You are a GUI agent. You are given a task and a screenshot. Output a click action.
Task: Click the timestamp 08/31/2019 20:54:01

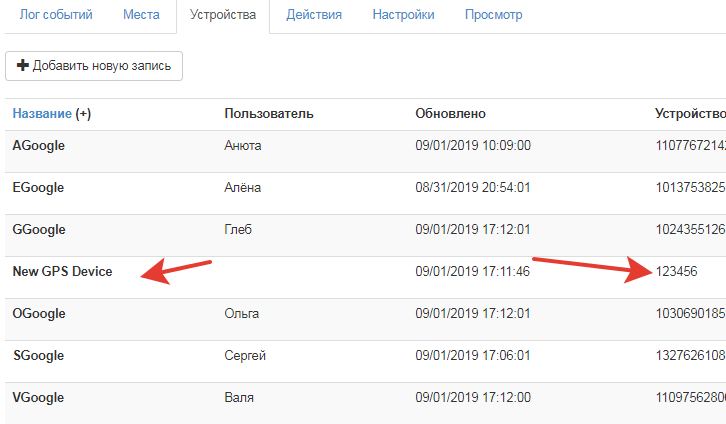coord(473,187)
